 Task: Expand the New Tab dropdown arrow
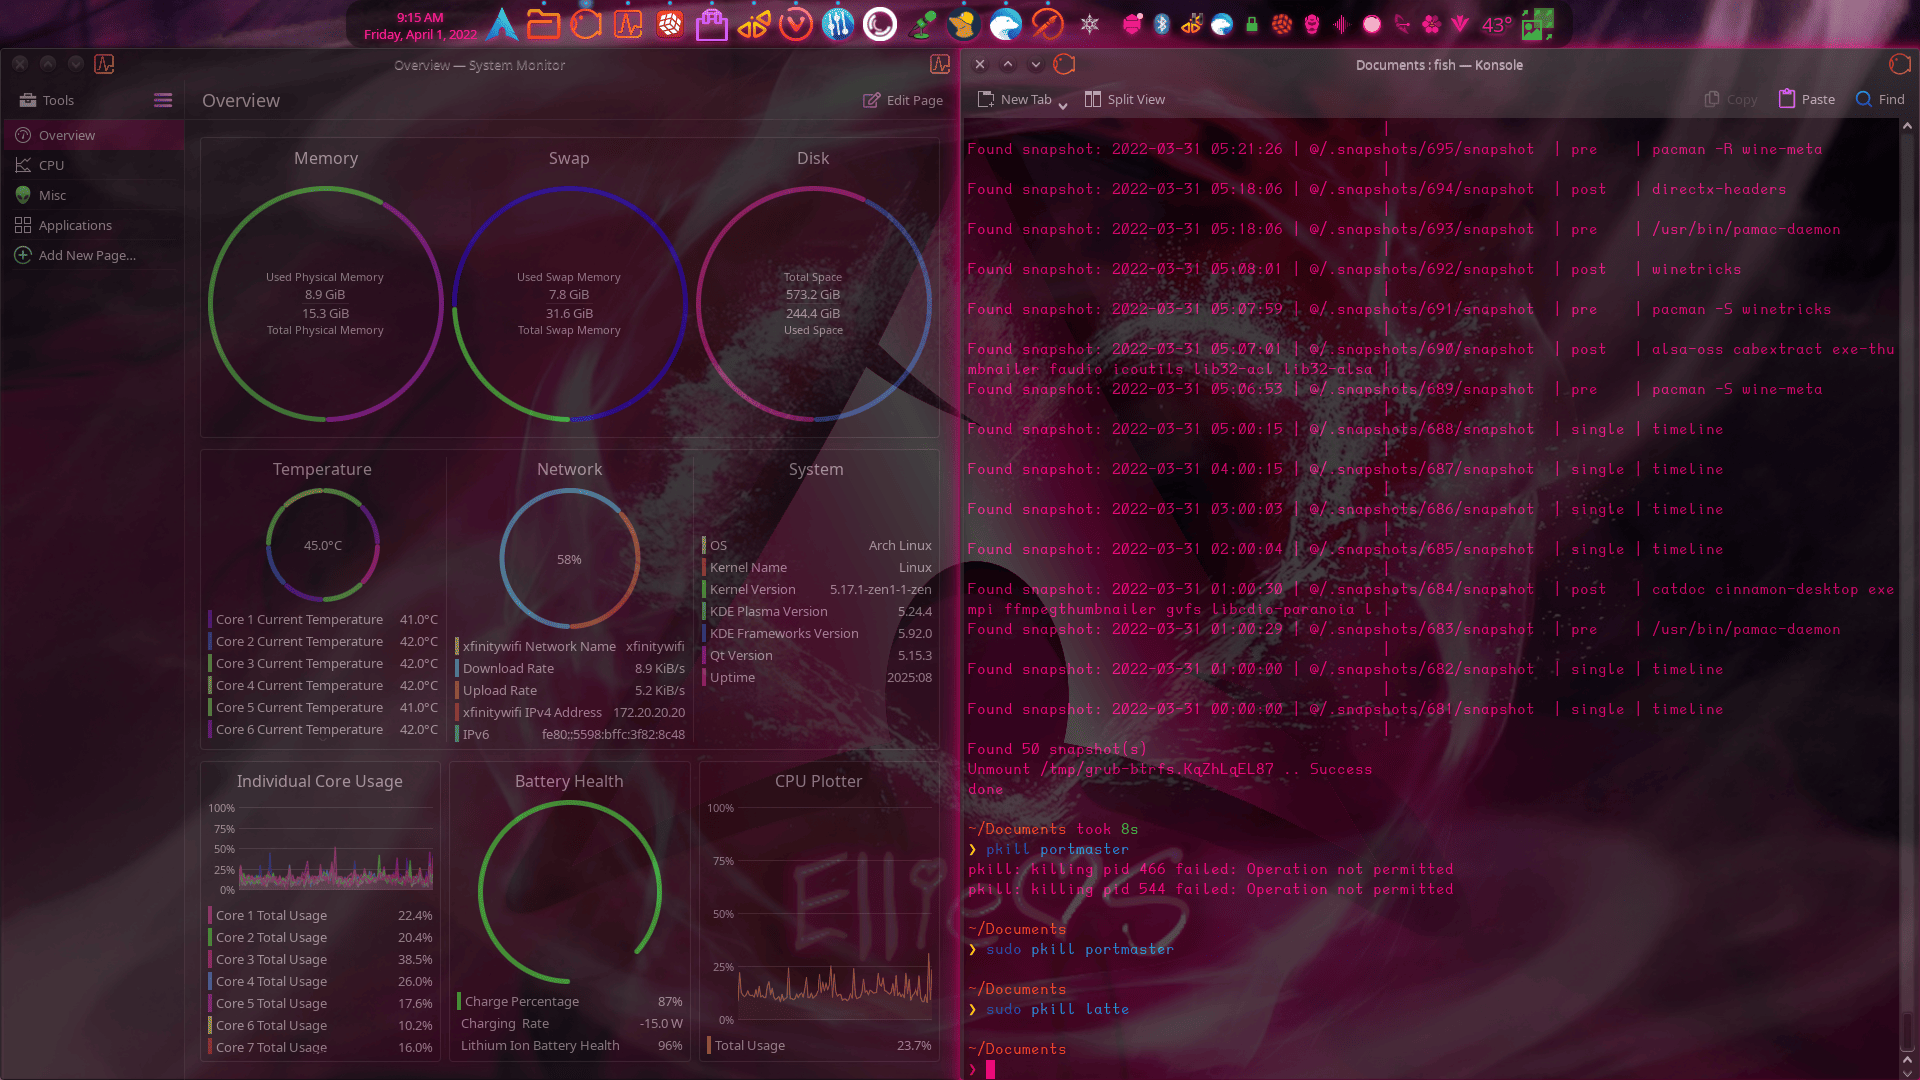click(x=1062, y=104)
